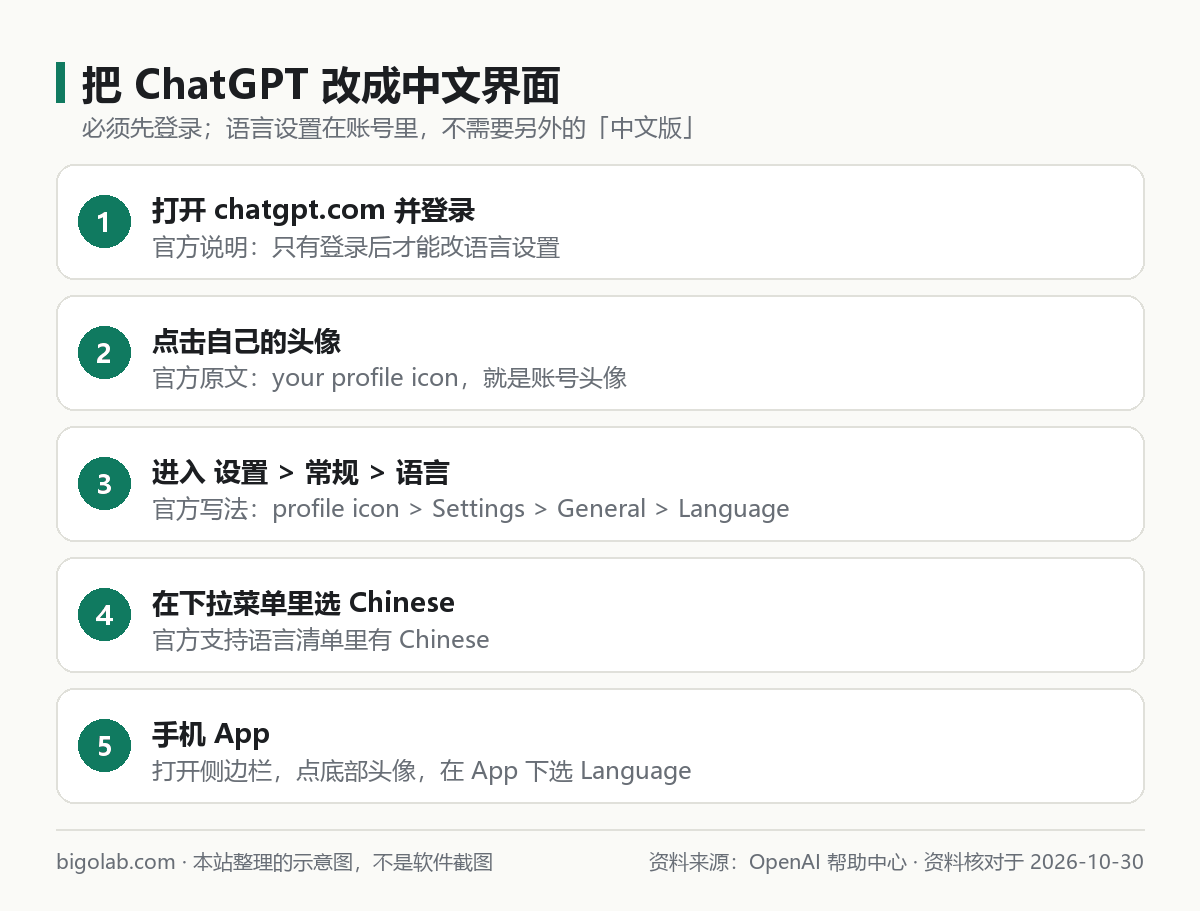Click the subtitle starting with "必须先登录"
Viewport: 1200px width, 911px height.
click(388, 129)
